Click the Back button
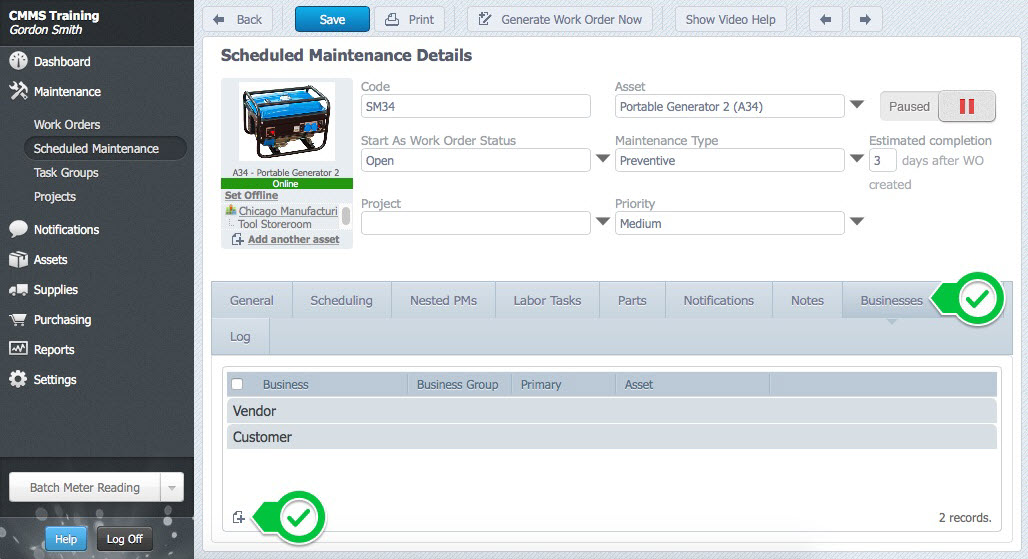Image resolution: width=1028 pixels, height=559 pixels. [x=238, y=20]
